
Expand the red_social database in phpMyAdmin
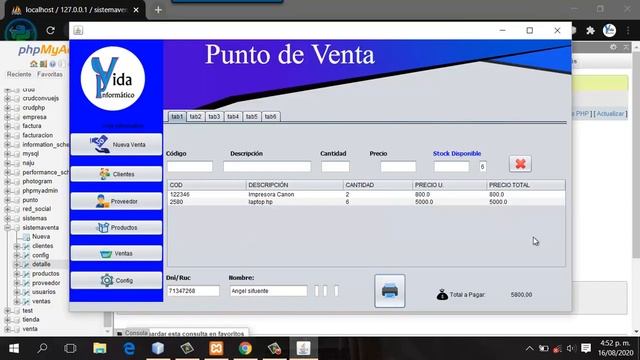7,209
